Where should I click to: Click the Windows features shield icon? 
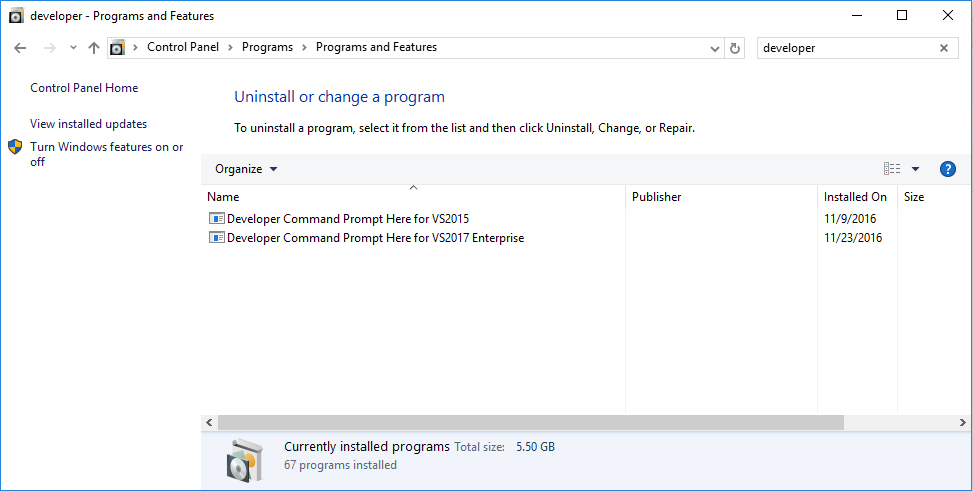coord(16,147)
